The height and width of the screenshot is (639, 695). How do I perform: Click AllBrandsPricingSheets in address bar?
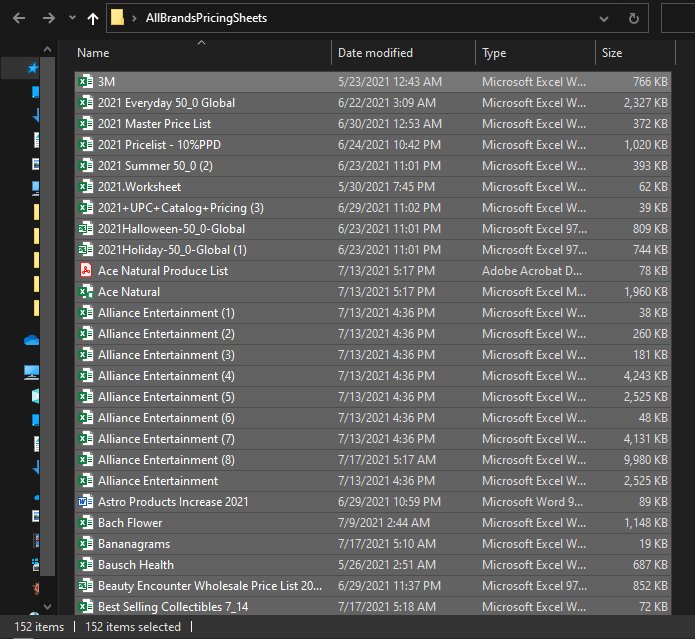tap(206, 18)
